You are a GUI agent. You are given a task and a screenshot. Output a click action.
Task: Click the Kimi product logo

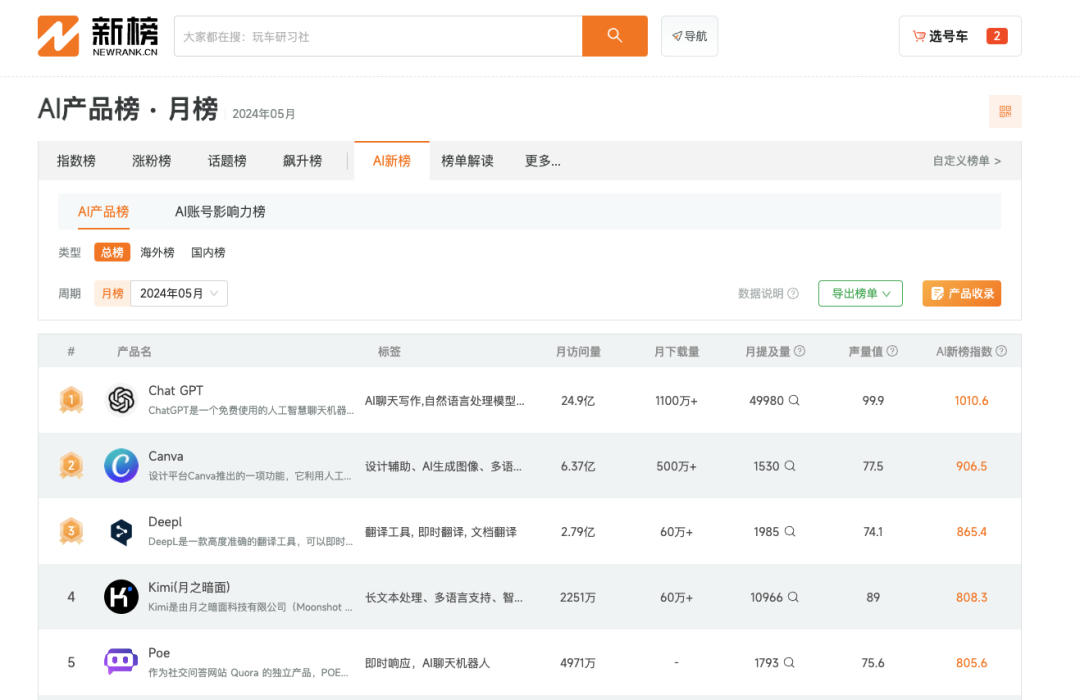121,597
